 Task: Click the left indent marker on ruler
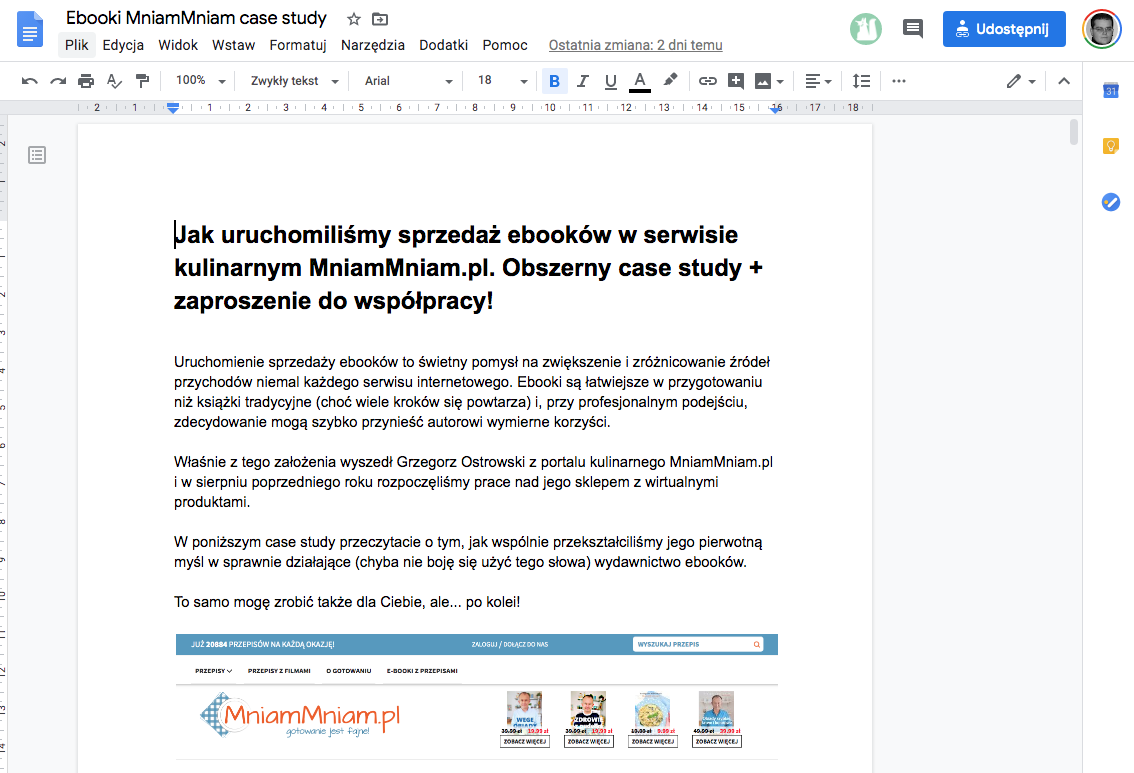(x=173, y=108)
